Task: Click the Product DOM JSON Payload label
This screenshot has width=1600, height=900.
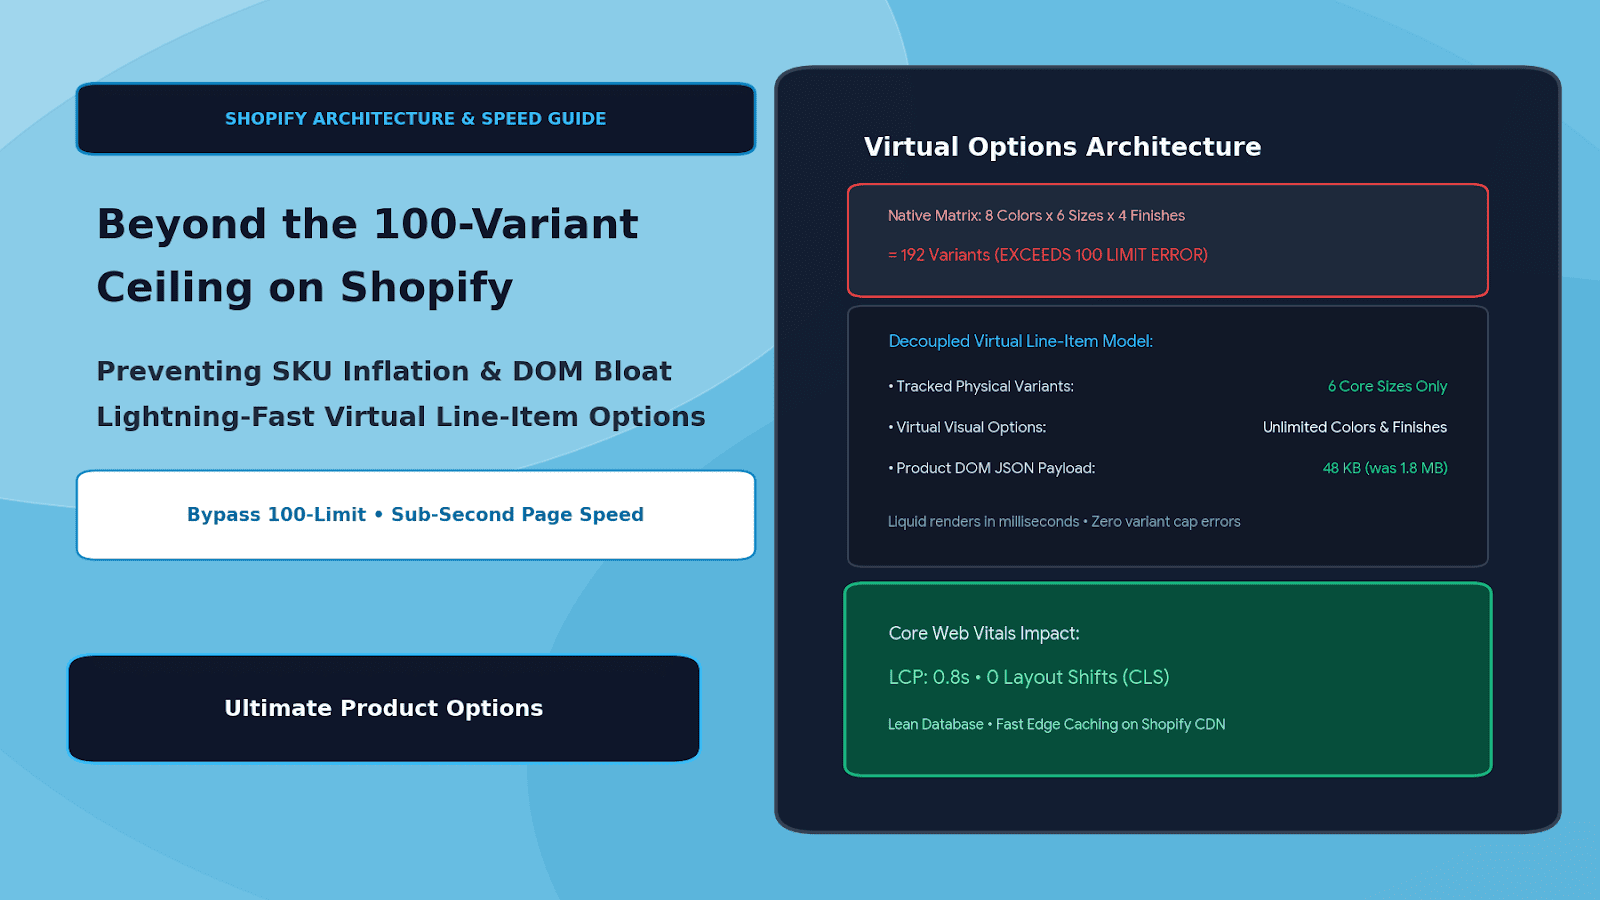Action: coord(991,468)
